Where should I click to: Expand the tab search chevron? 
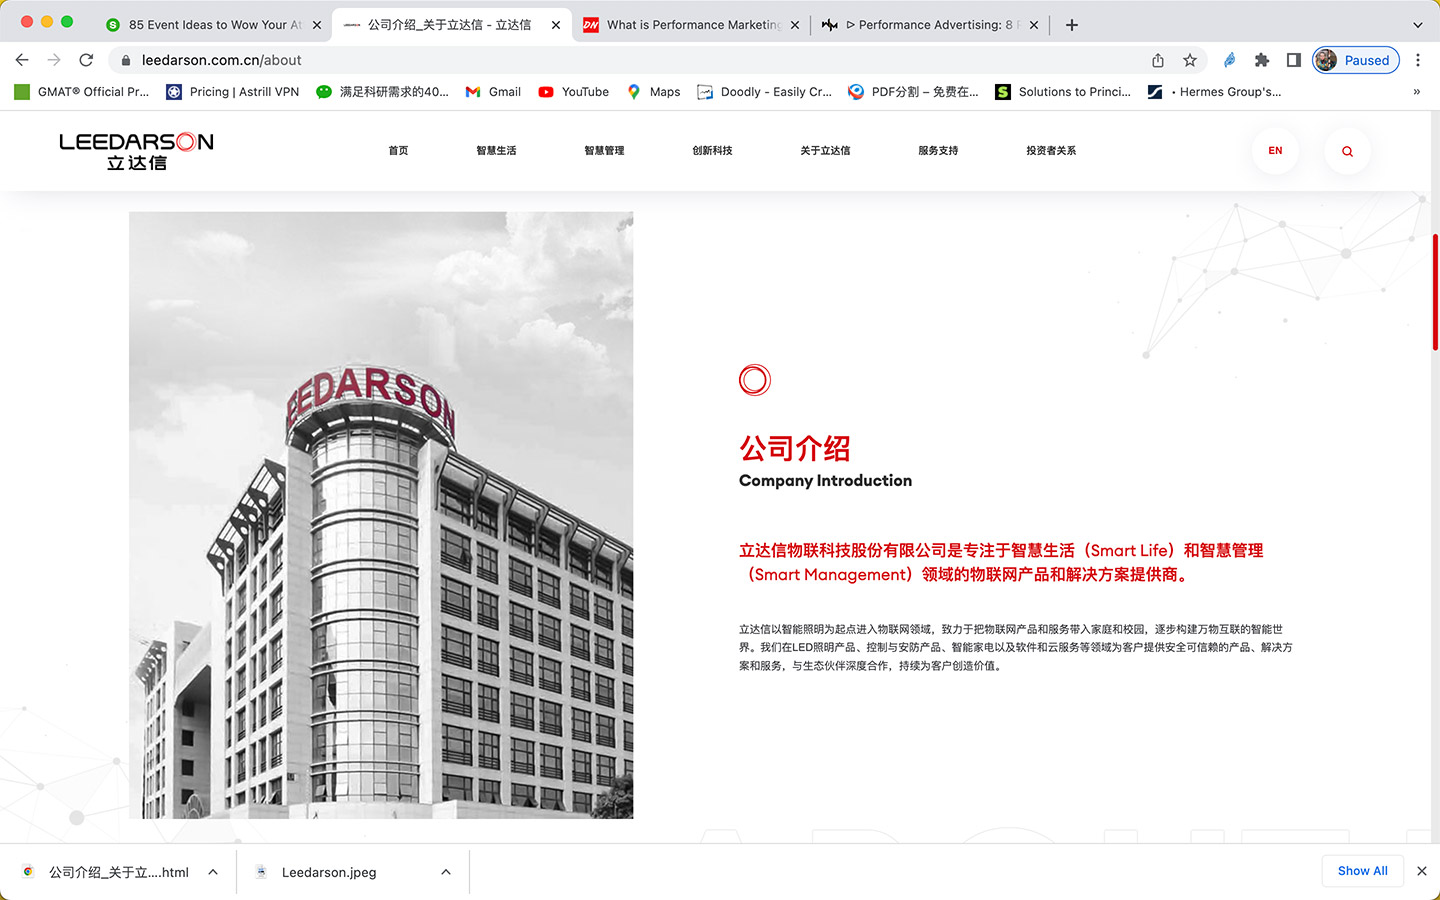point(1418,25)
